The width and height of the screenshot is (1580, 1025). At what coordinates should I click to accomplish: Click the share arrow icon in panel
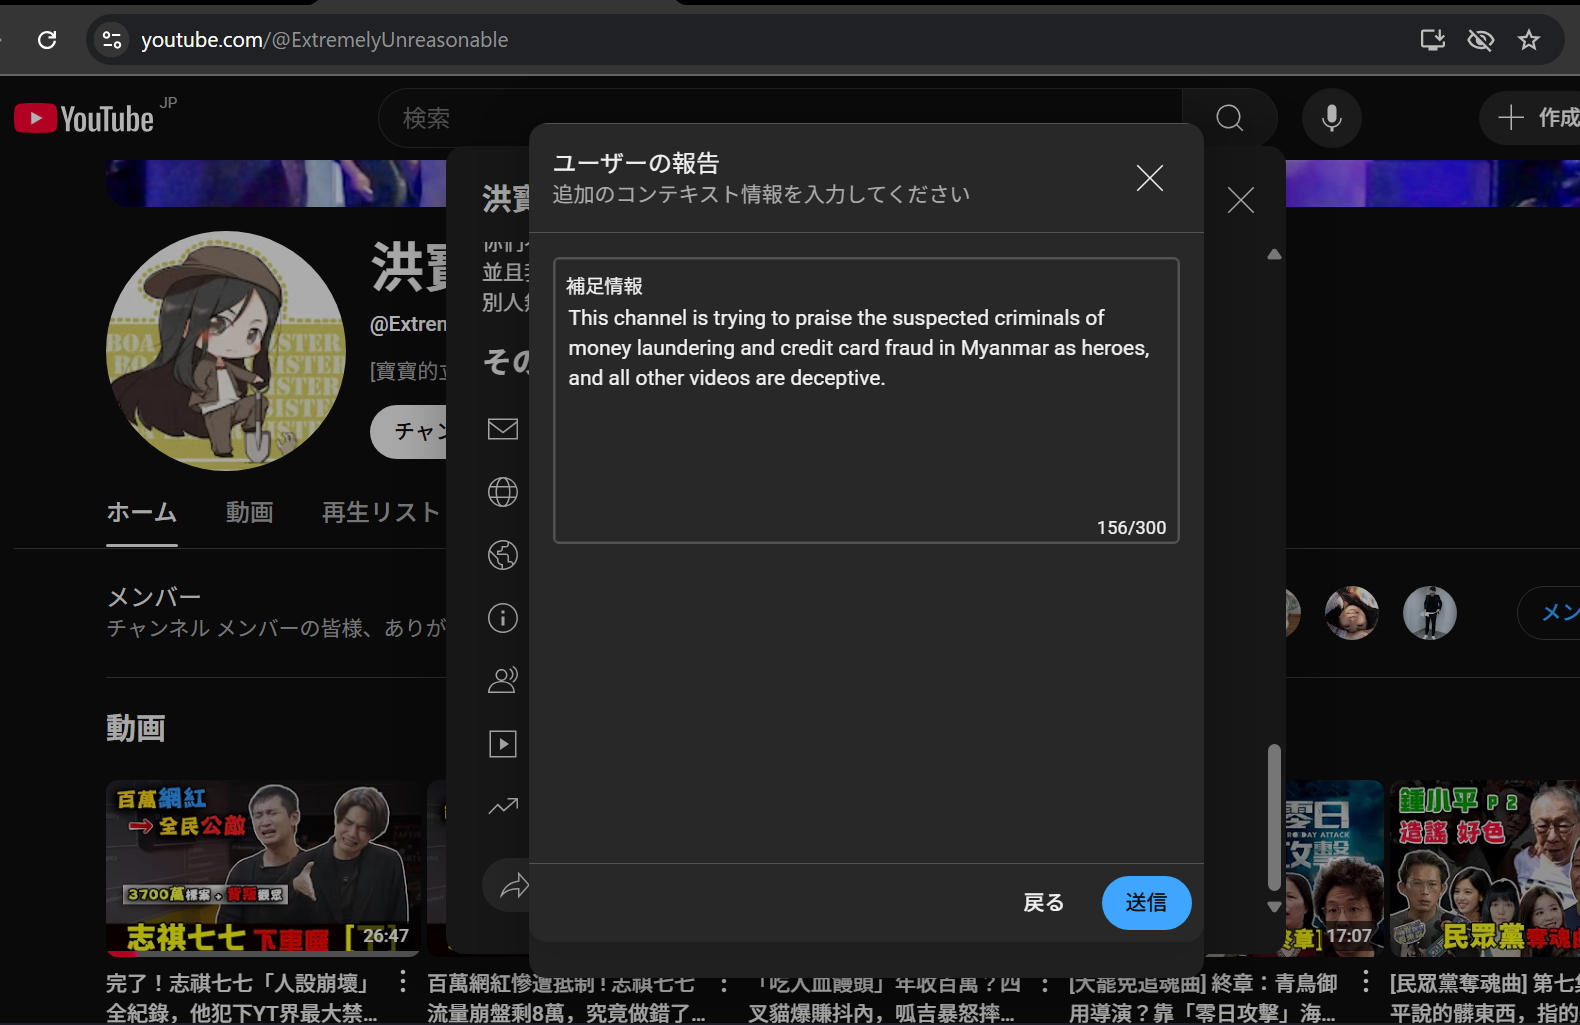click(x=513, y=886)
